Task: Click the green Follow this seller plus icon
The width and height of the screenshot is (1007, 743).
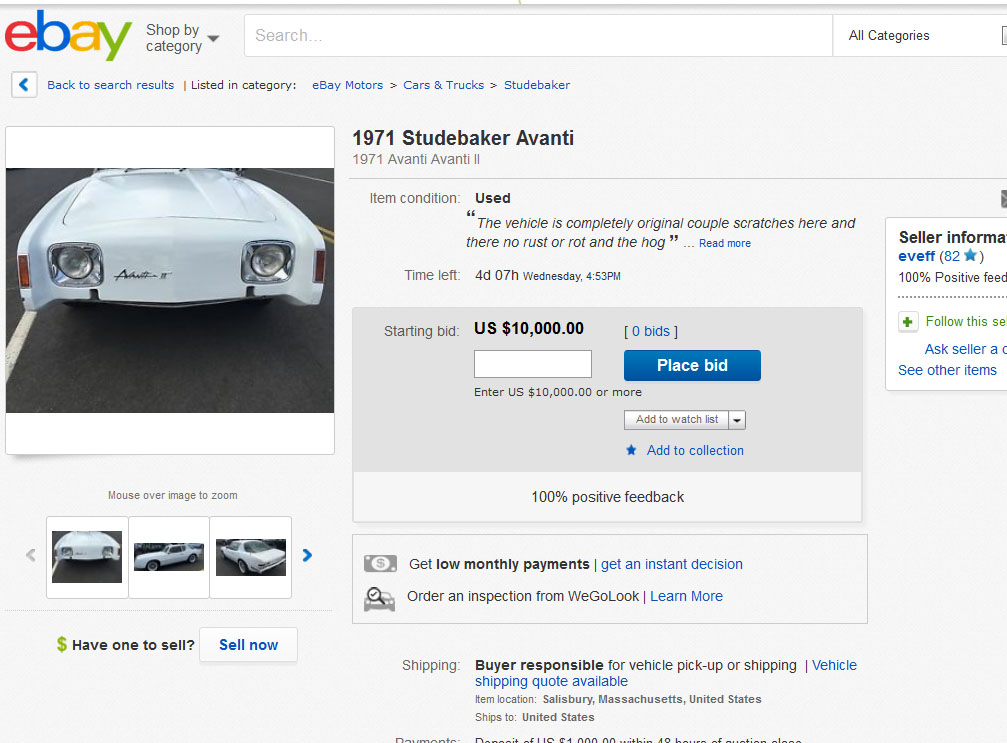Action: pyautogui.click(x=908, y=322)
